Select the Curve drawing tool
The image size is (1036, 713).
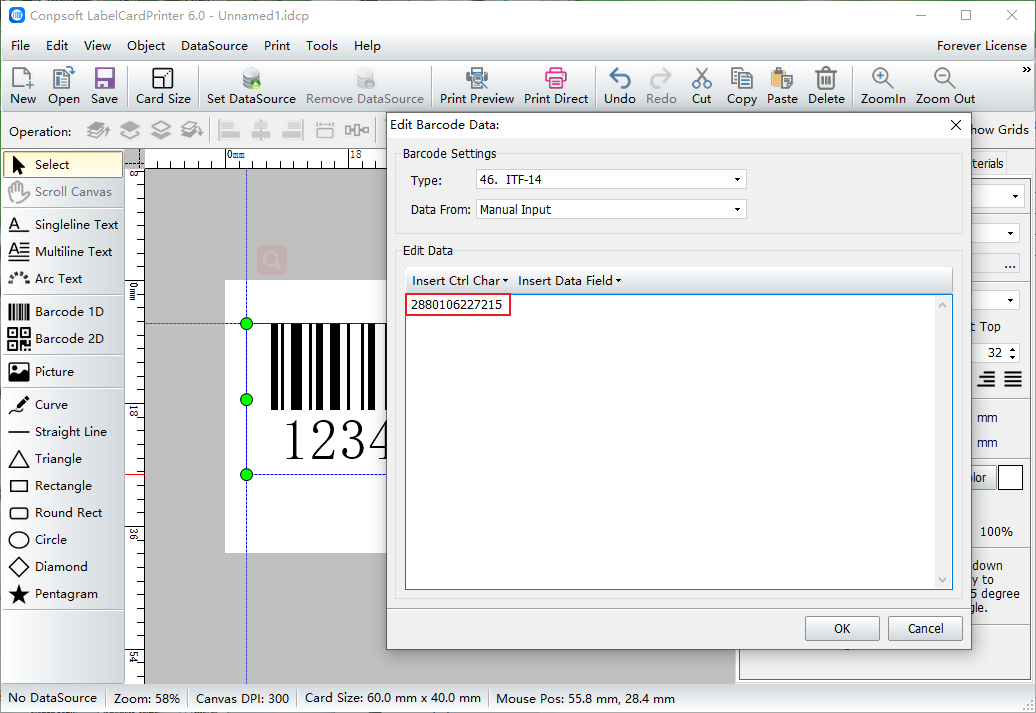63,404
